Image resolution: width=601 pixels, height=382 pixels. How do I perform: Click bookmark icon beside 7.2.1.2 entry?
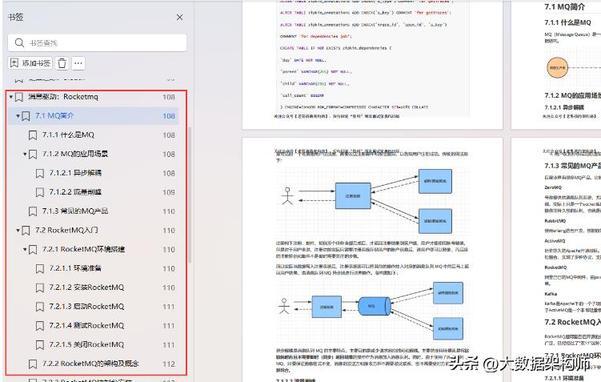coord(40,287)
